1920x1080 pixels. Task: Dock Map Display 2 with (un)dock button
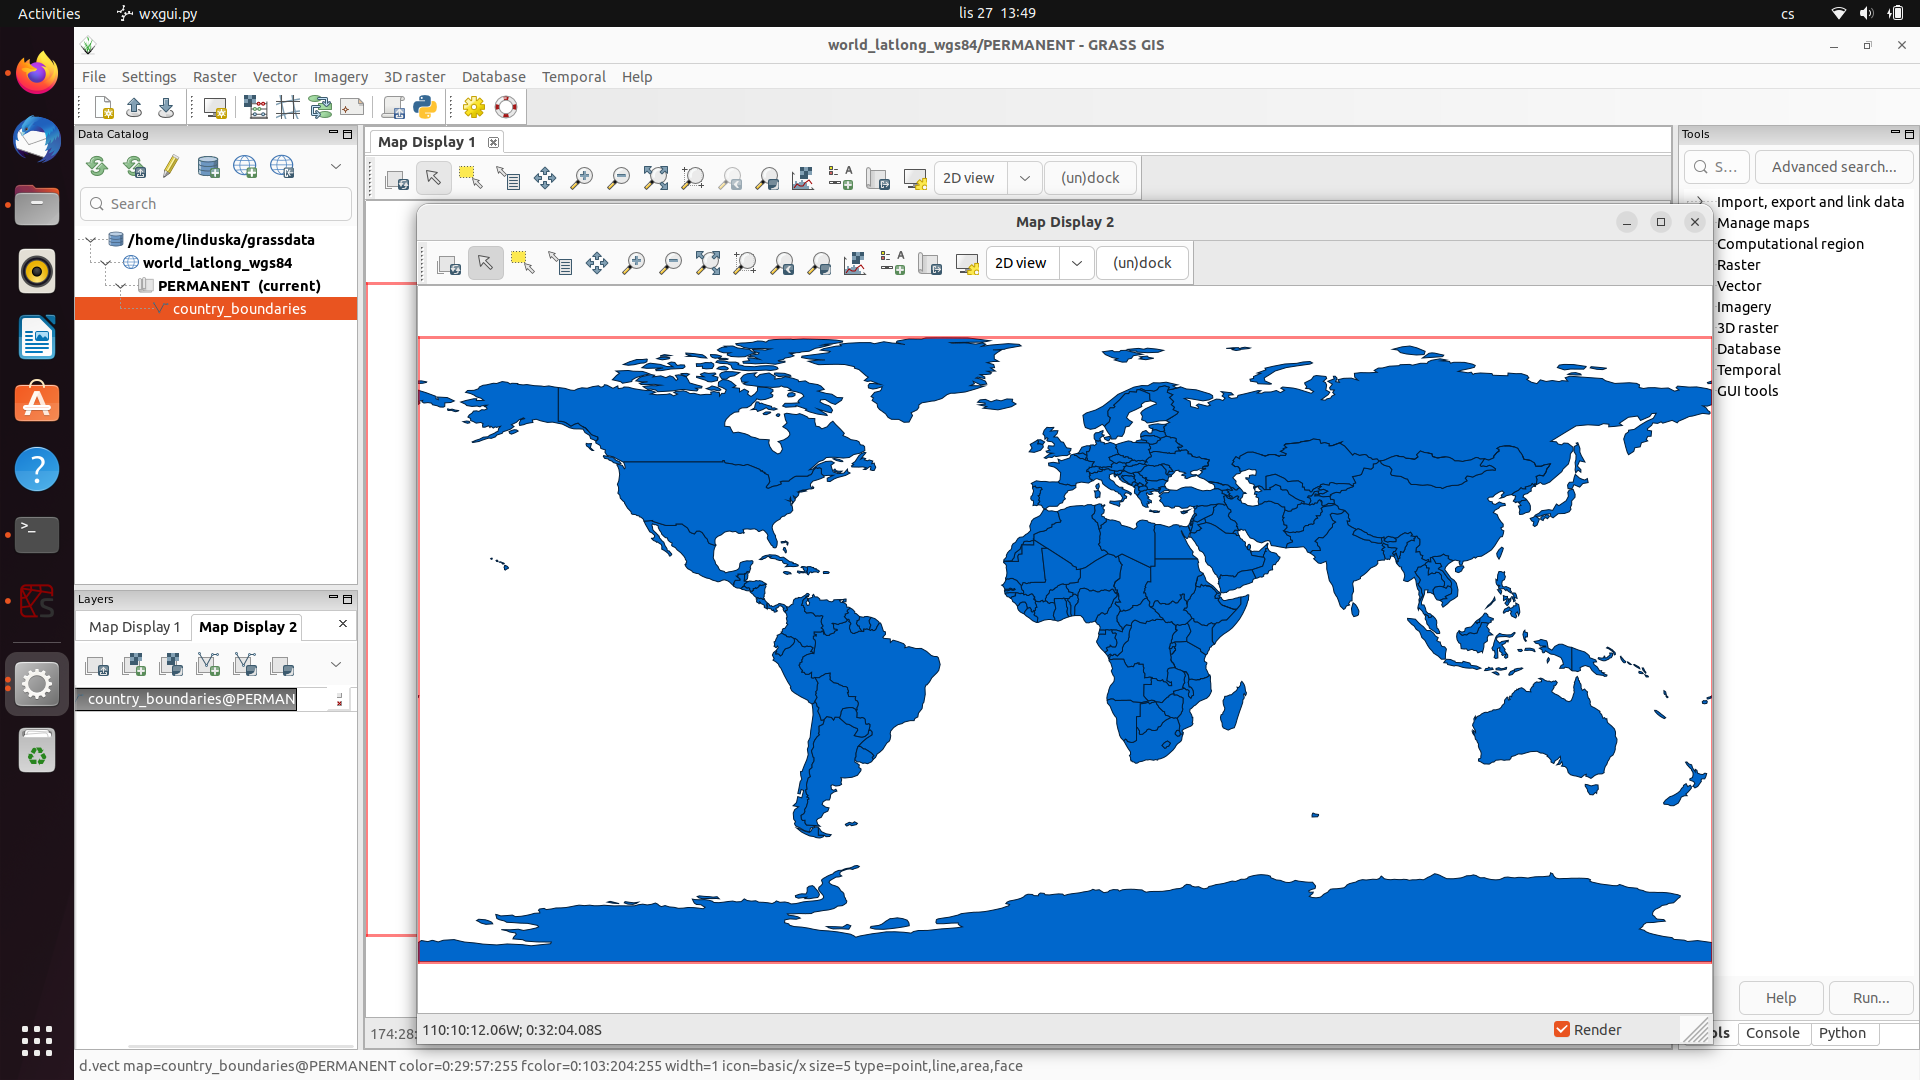(1142, 263)
